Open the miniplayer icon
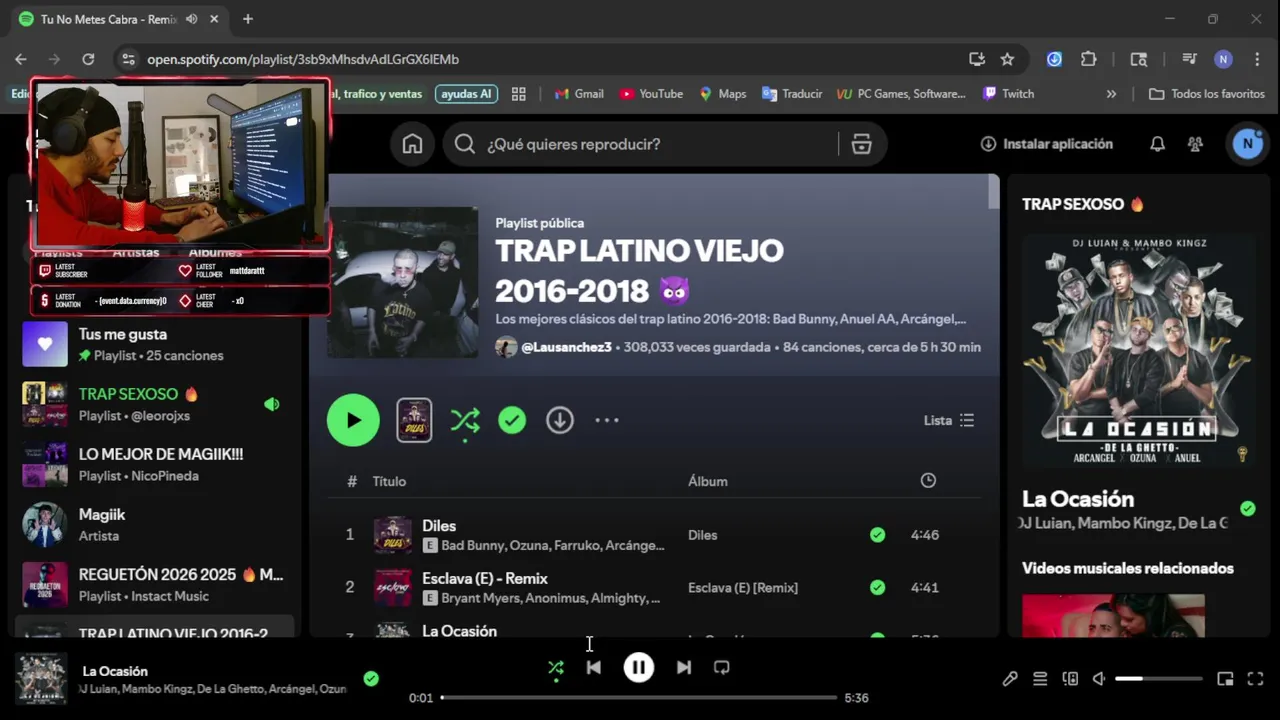This screenshot has height=720, width=1280. coord(1225,679)
